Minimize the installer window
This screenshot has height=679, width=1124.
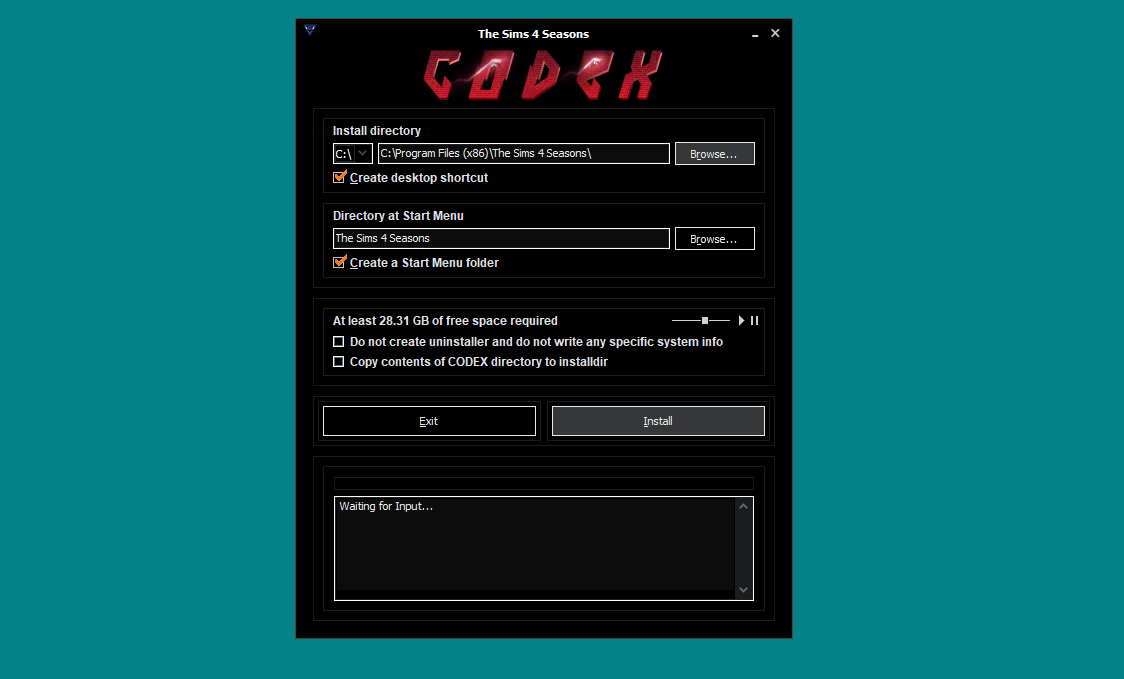click(x=755, y=34)
